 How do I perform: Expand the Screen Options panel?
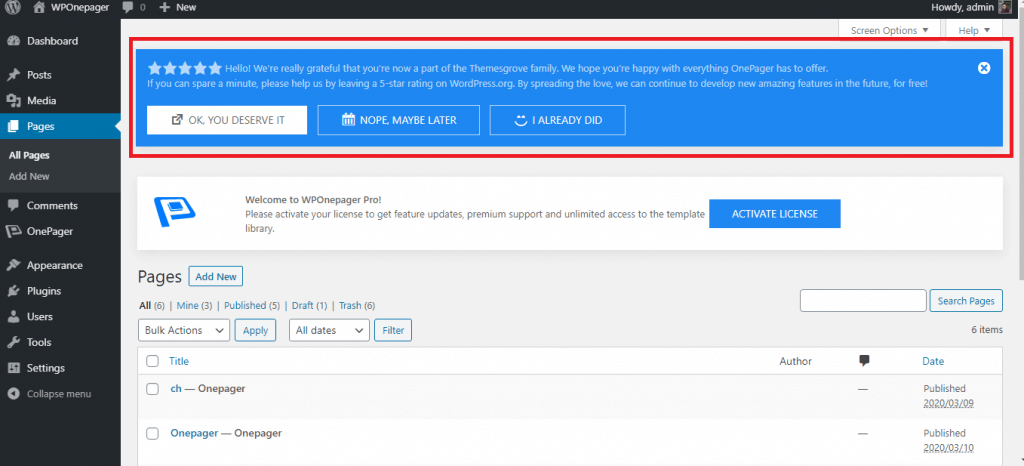(889, 30)
